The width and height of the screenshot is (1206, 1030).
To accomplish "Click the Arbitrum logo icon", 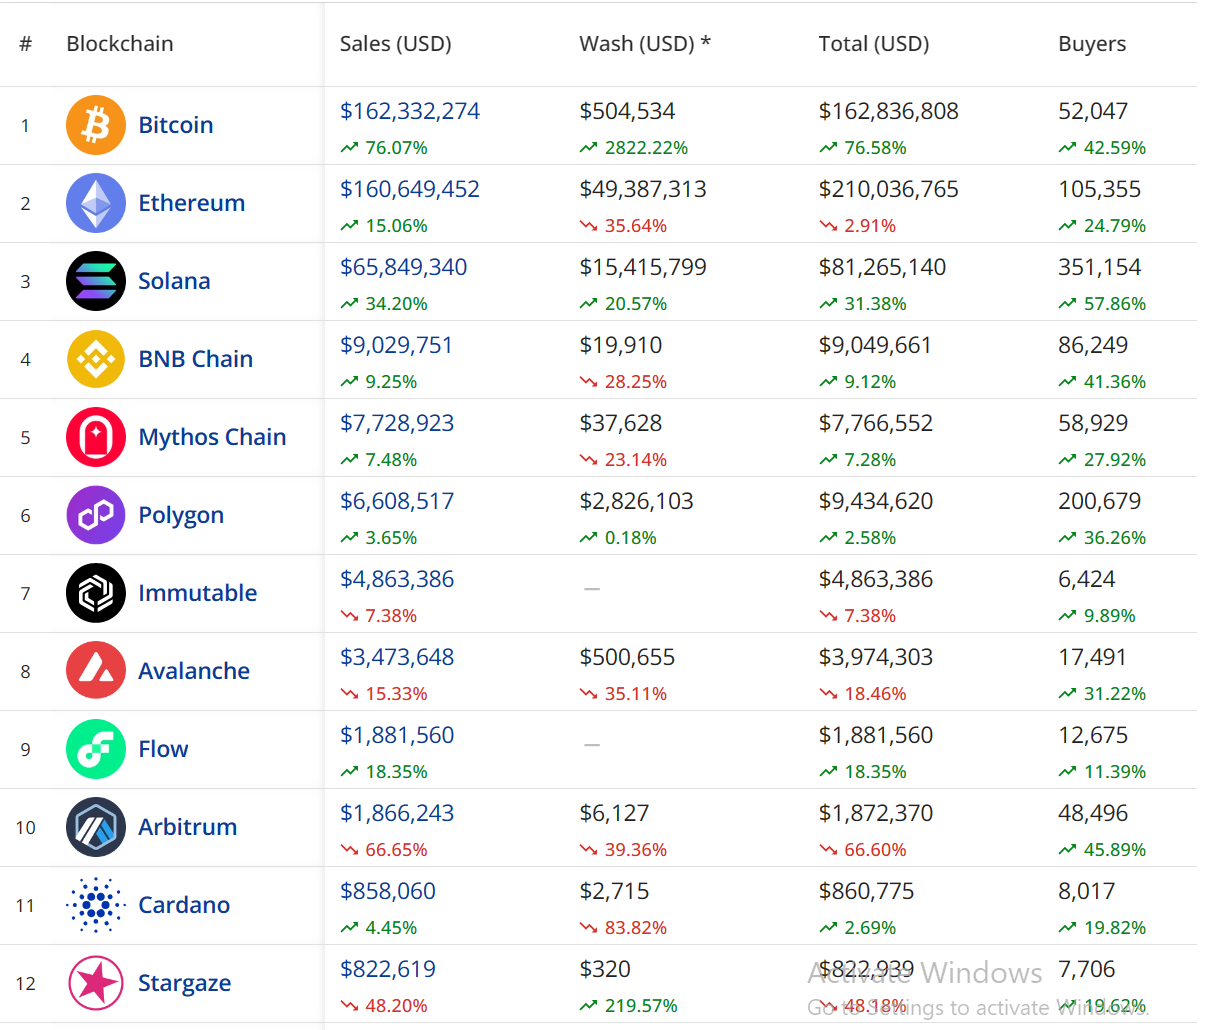I will (x=96, y=827).
